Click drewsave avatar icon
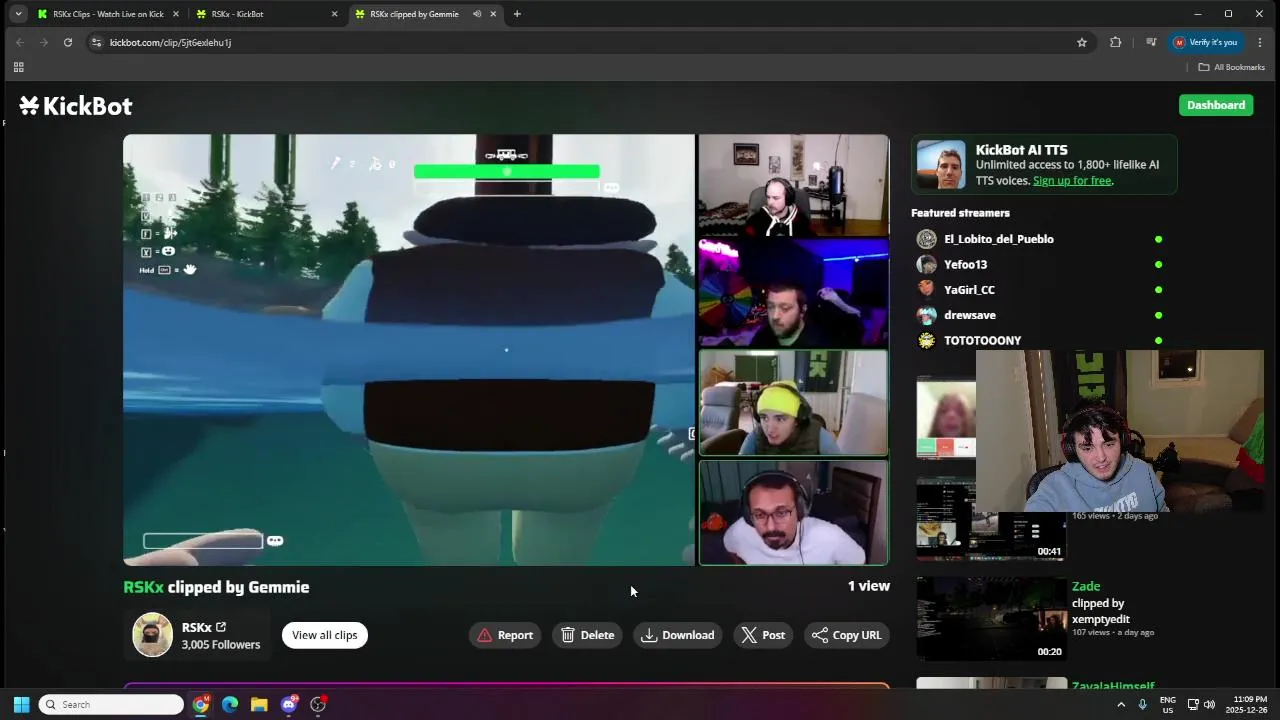Viewport: 1280px width, 720px height. [927, 315]
